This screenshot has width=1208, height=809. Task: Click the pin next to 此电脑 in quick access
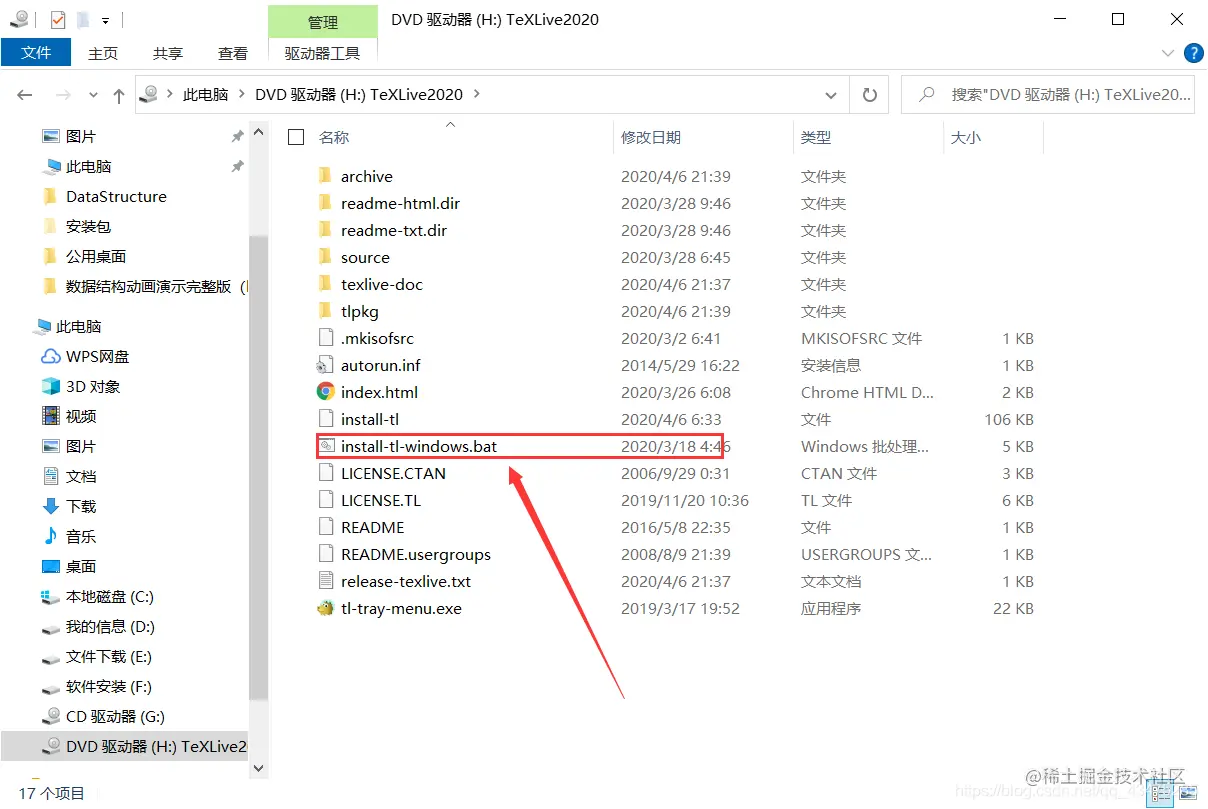tap(237, 166)
